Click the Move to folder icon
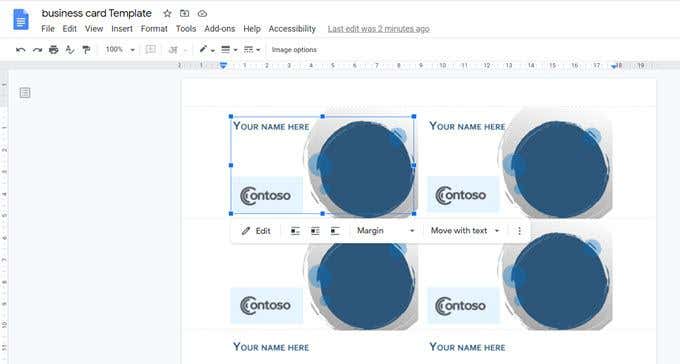Viewport: 680px width, 364px height. [x=185, y=13]
